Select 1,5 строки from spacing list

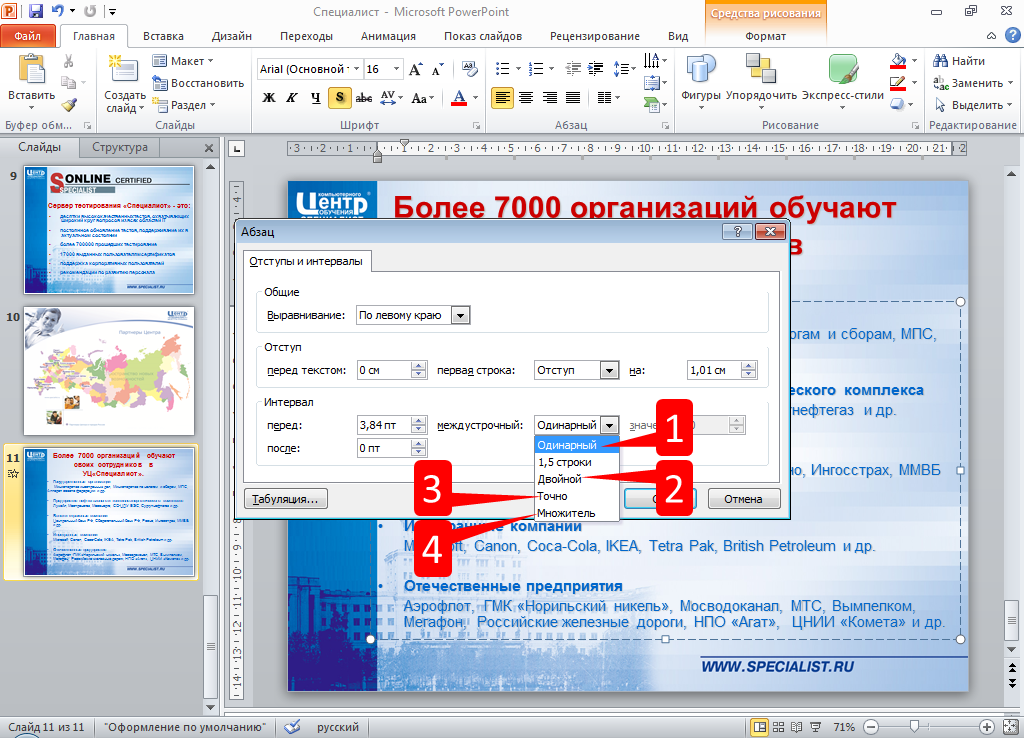565,462
